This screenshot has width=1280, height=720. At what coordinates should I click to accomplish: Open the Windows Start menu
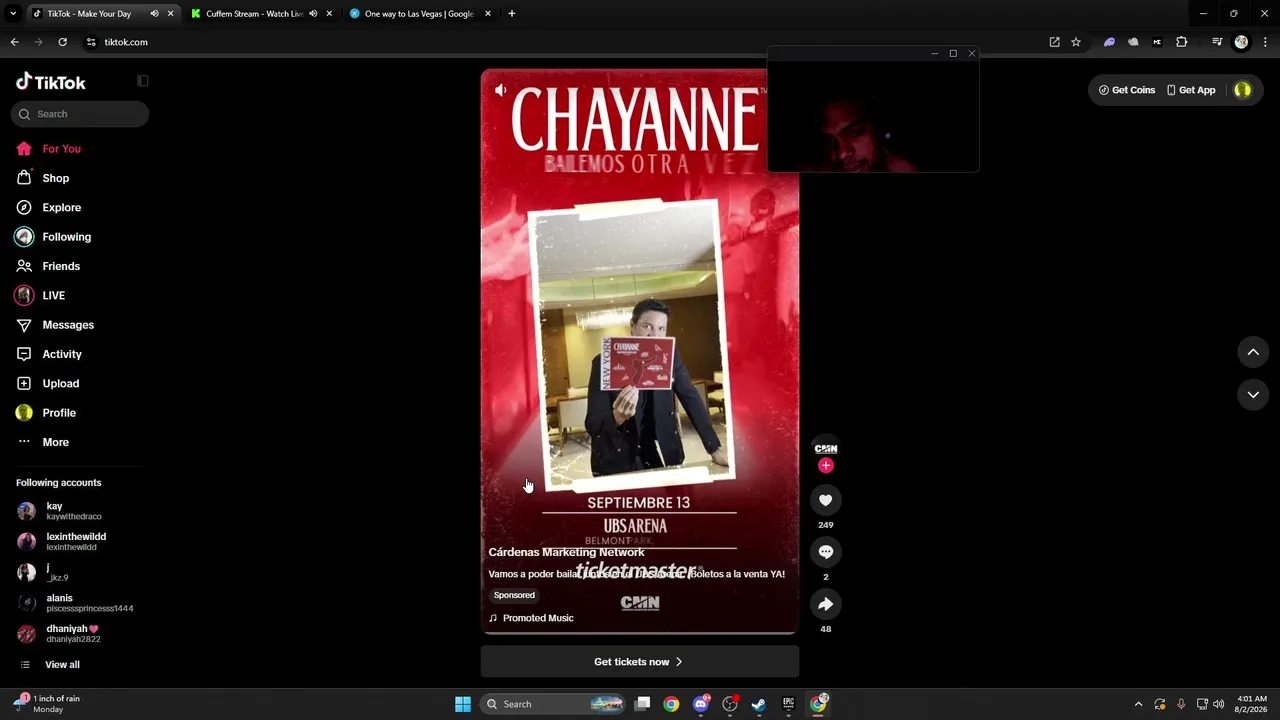tap(463, 704)
